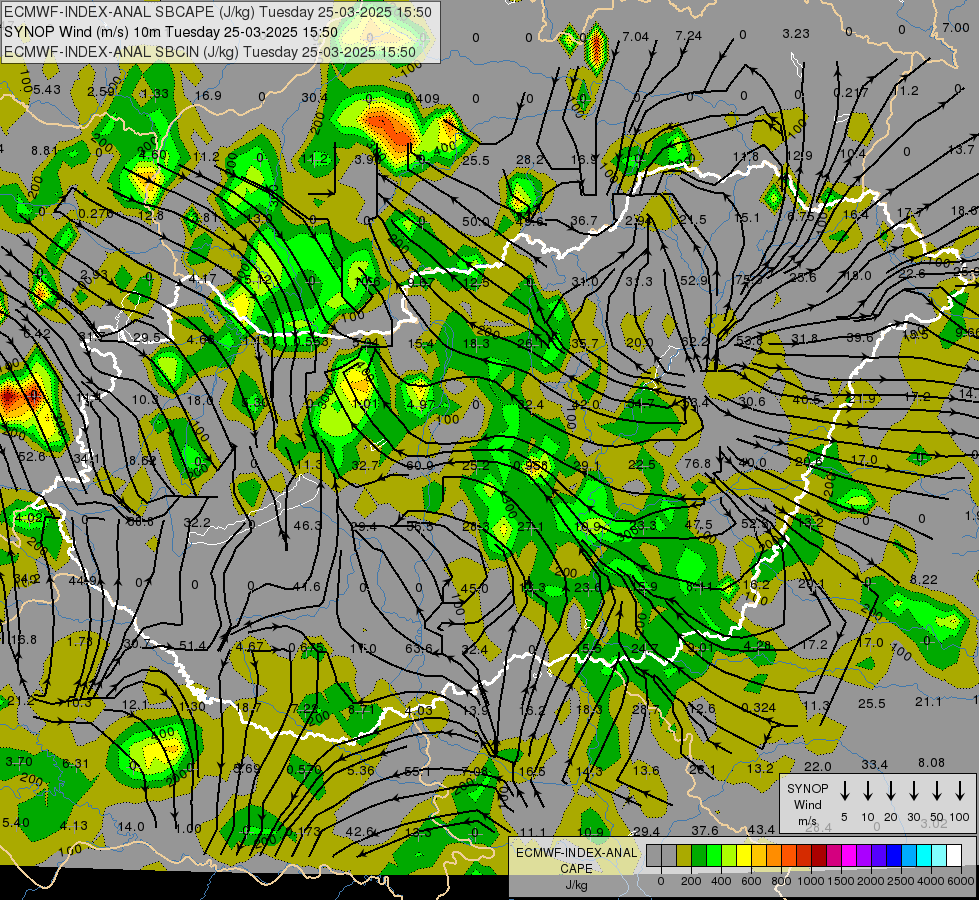Click the 5 m/s wind arrow in legend
979x900 pixels.
(x=844, y=790)
